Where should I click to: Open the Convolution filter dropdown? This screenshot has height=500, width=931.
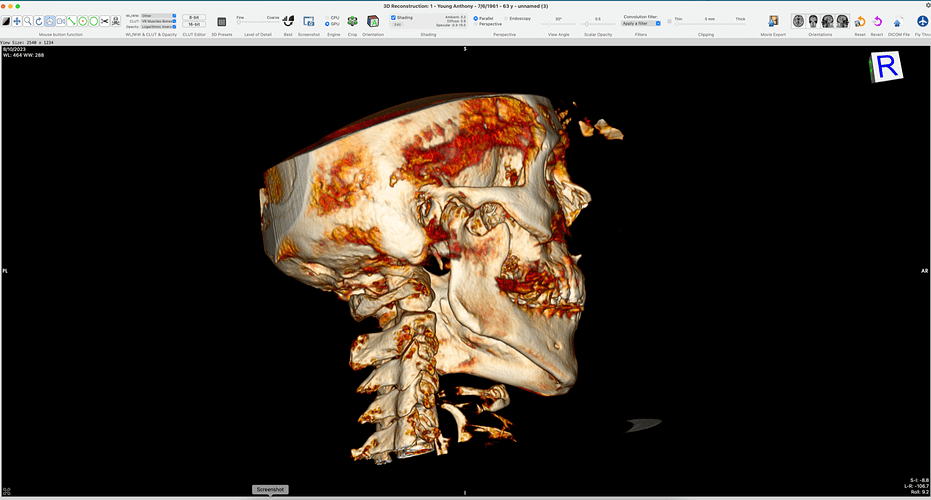tap(641, 23)
